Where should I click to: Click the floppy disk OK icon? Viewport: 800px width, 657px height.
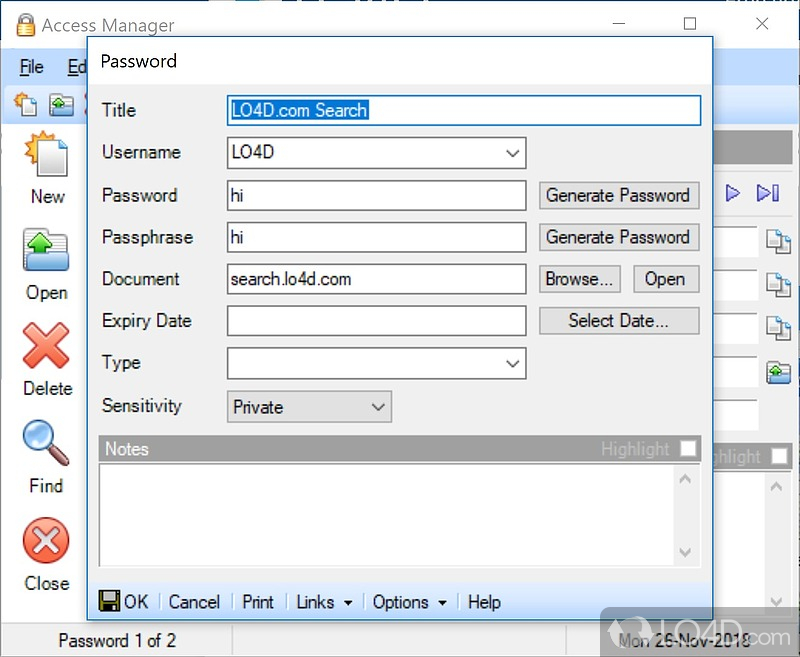109,601
